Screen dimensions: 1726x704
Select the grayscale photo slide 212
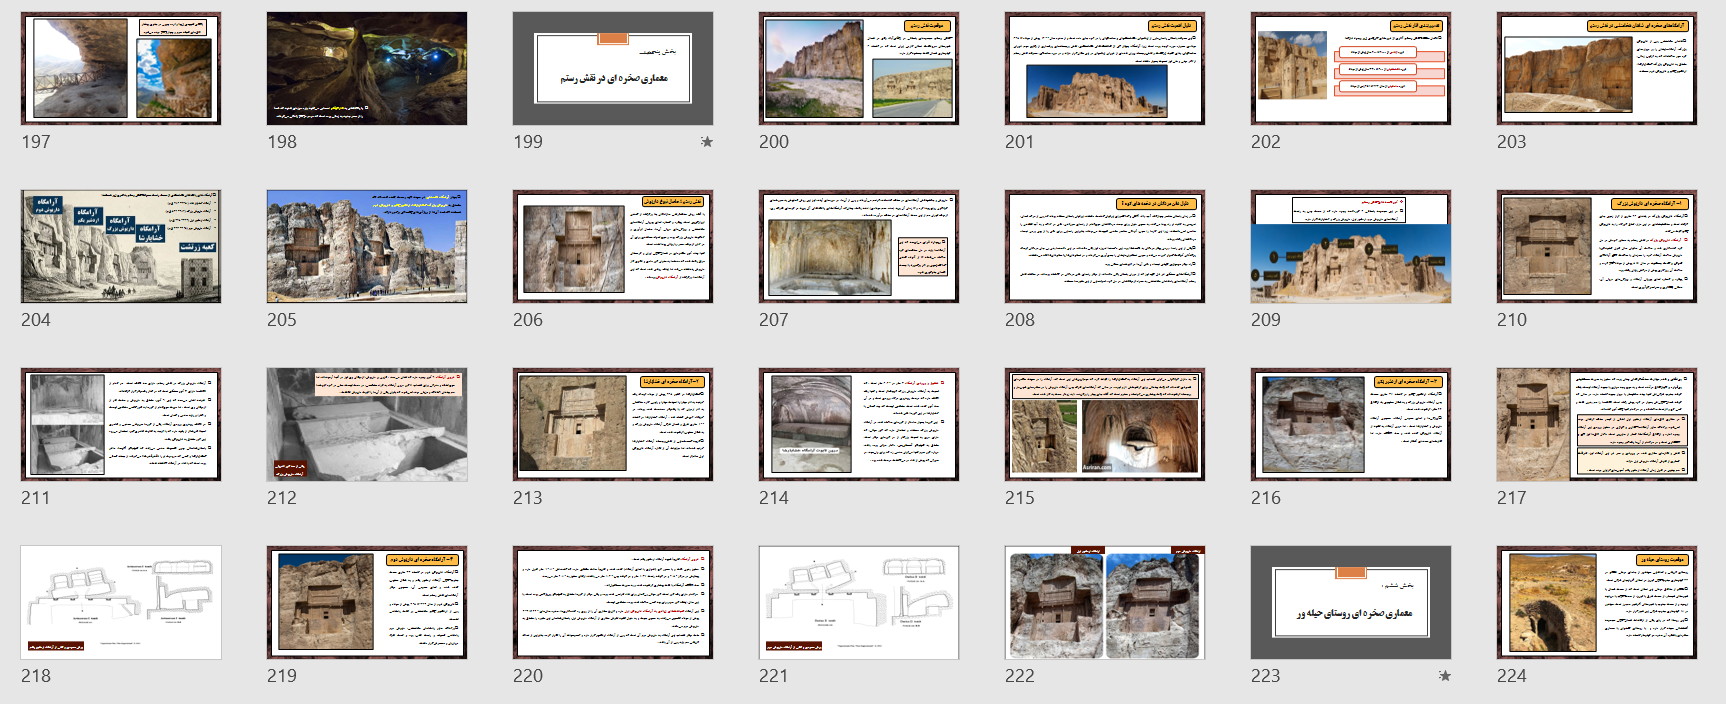pyautogui.click(x=367, y=425)
